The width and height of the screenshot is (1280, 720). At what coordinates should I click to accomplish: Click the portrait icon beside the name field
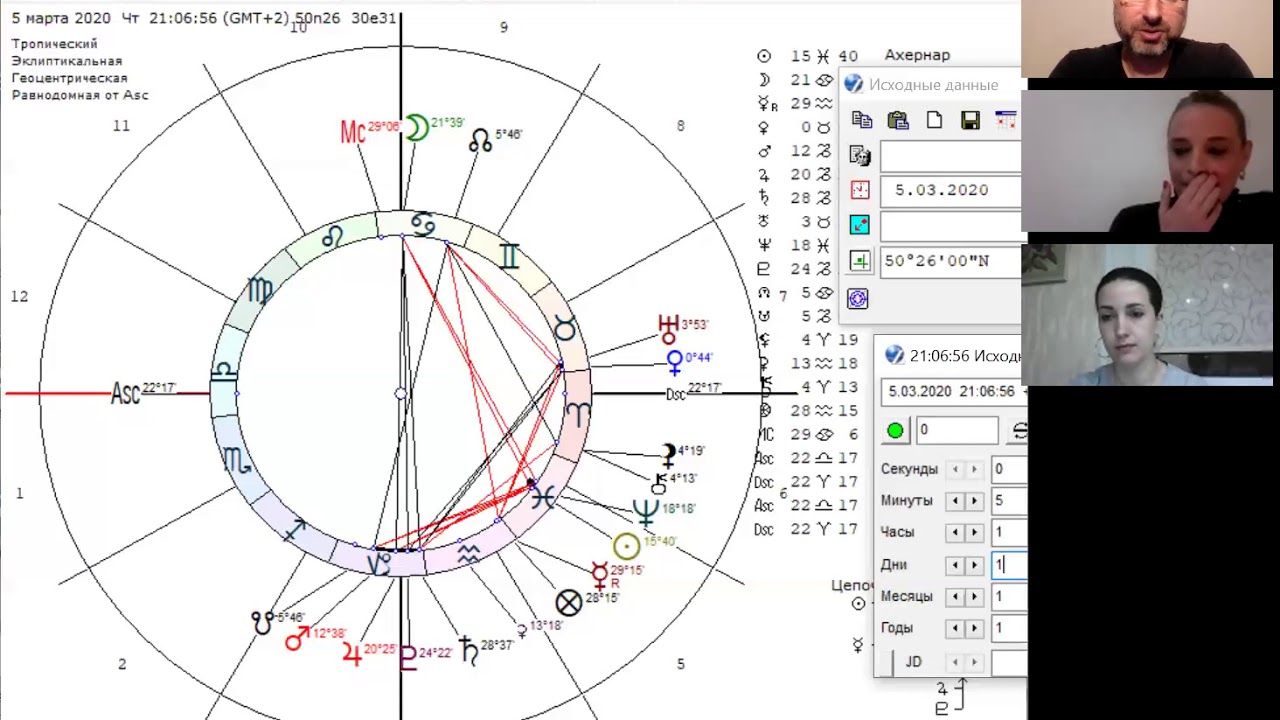[859, 155]
